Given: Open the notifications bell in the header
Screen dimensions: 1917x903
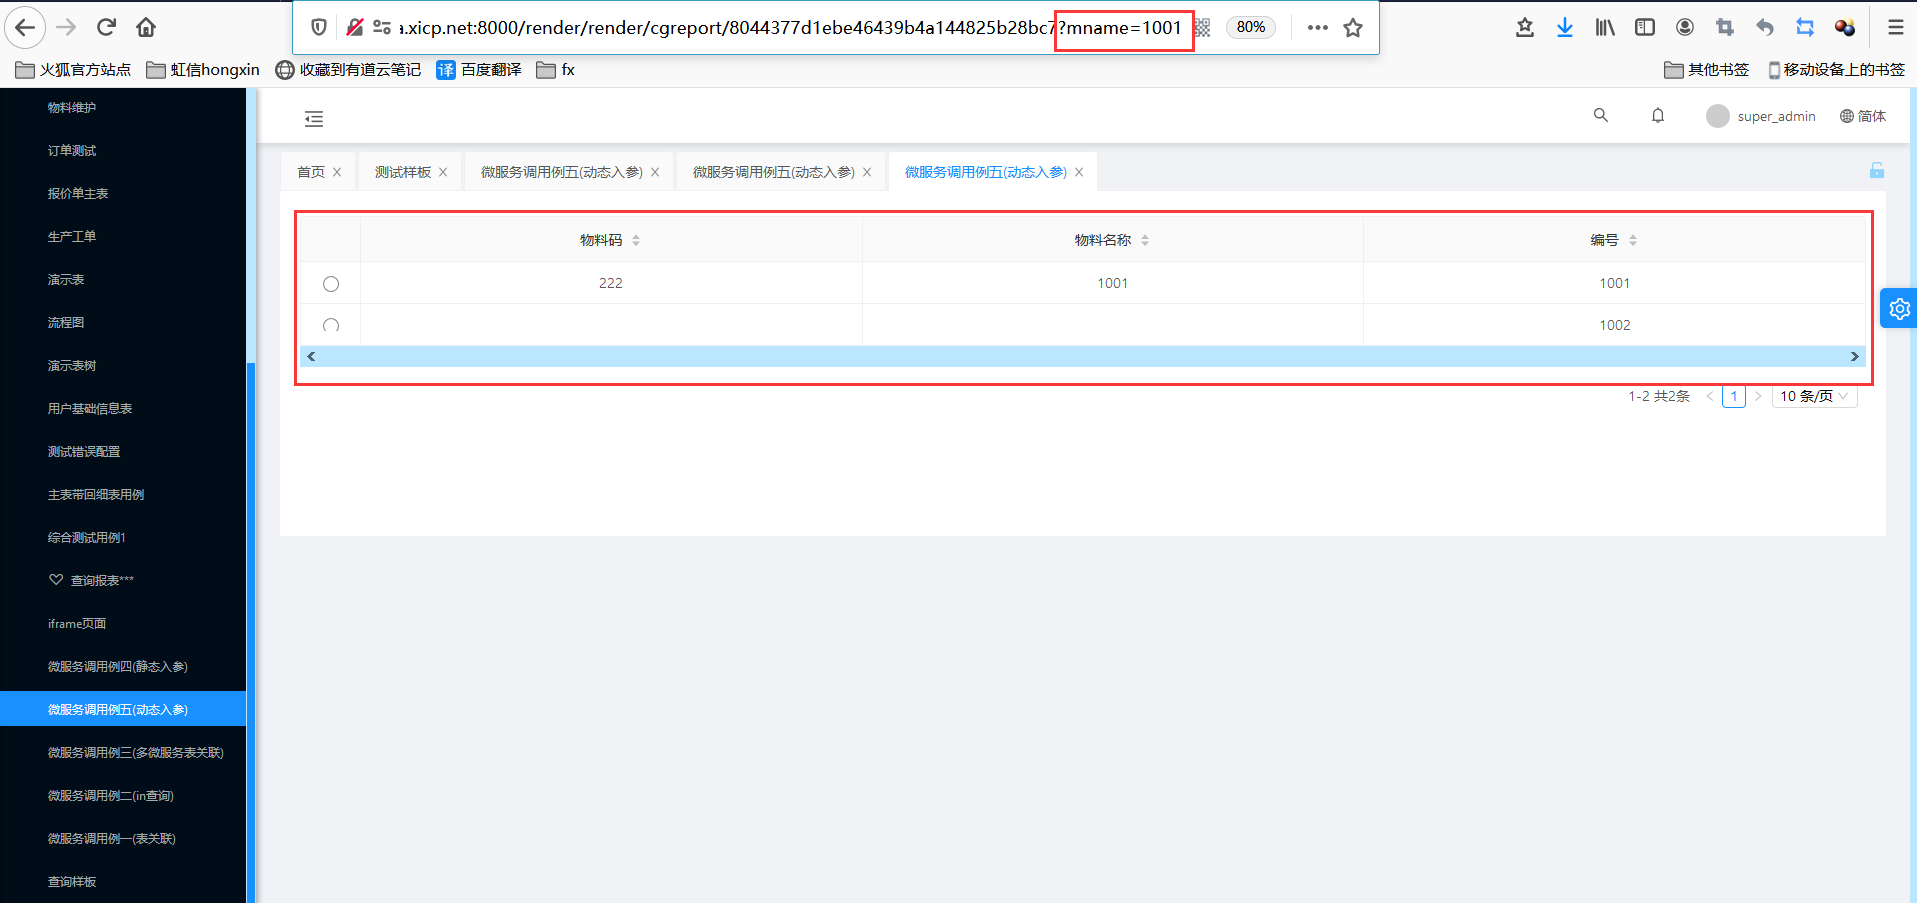Looking at the screenshot, I should click(x=1657, y=115).
